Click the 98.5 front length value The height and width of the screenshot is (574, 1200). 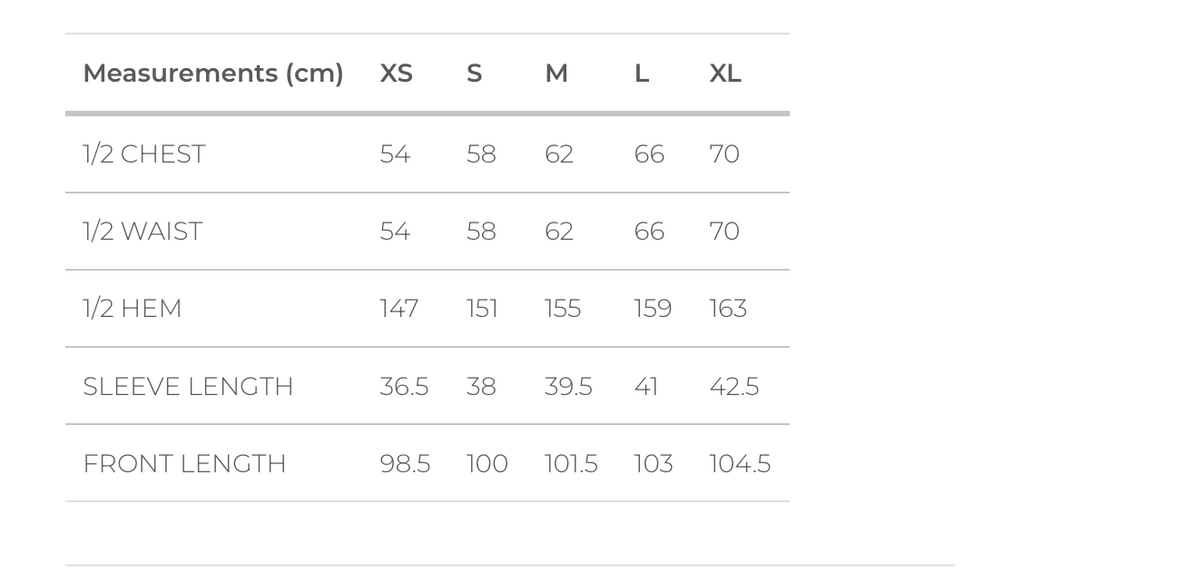(x=405, y=464)
